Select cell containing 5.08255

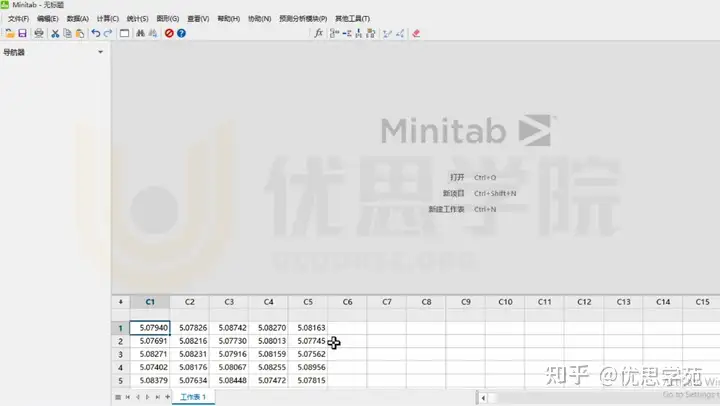tap(269, 367)
